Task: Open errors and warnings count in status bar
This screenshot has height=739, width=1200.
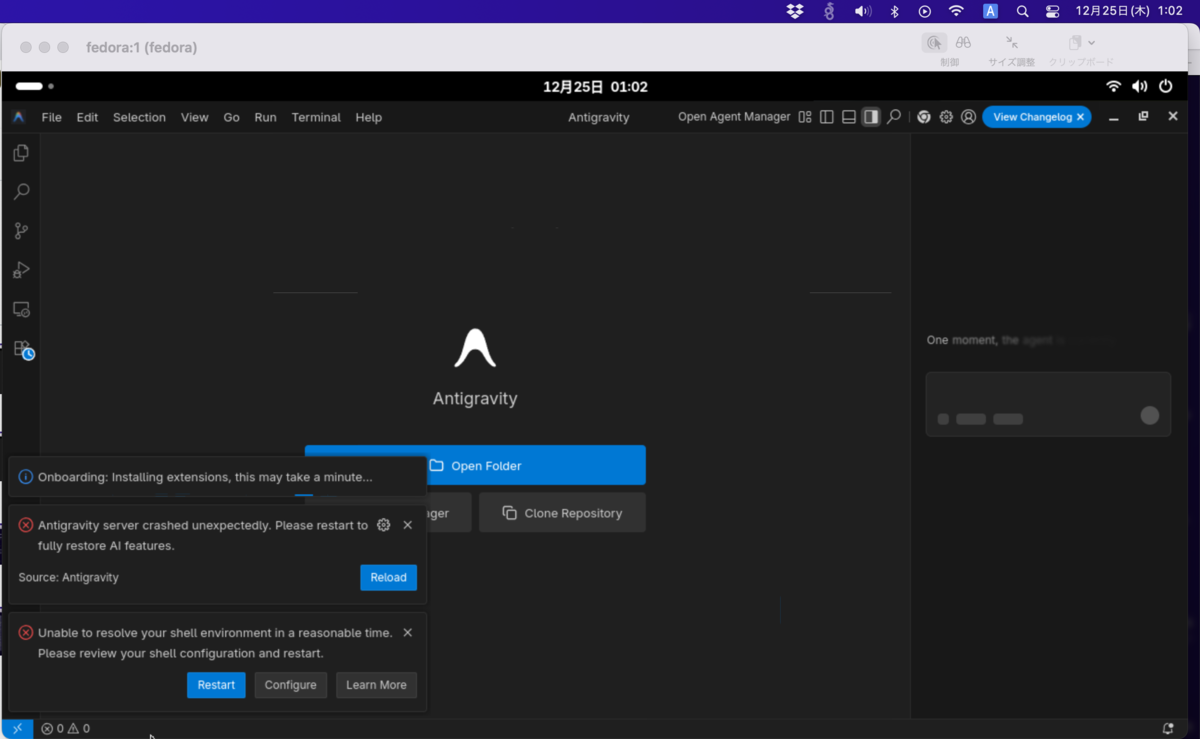Action: pos(66,729)
